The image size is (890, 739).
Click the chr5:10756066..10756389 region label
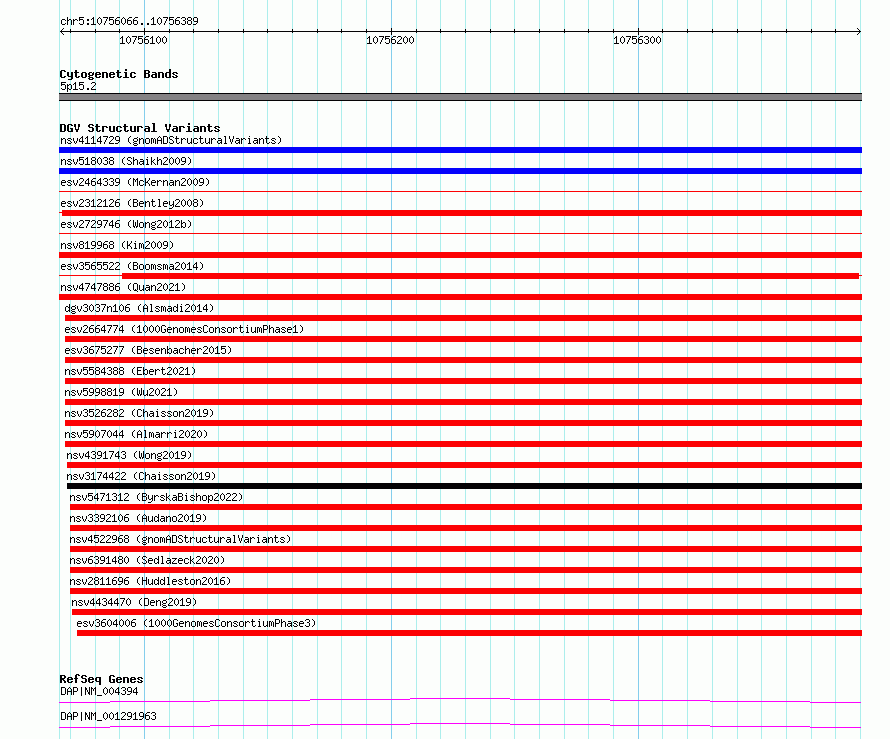click(129, 22)
